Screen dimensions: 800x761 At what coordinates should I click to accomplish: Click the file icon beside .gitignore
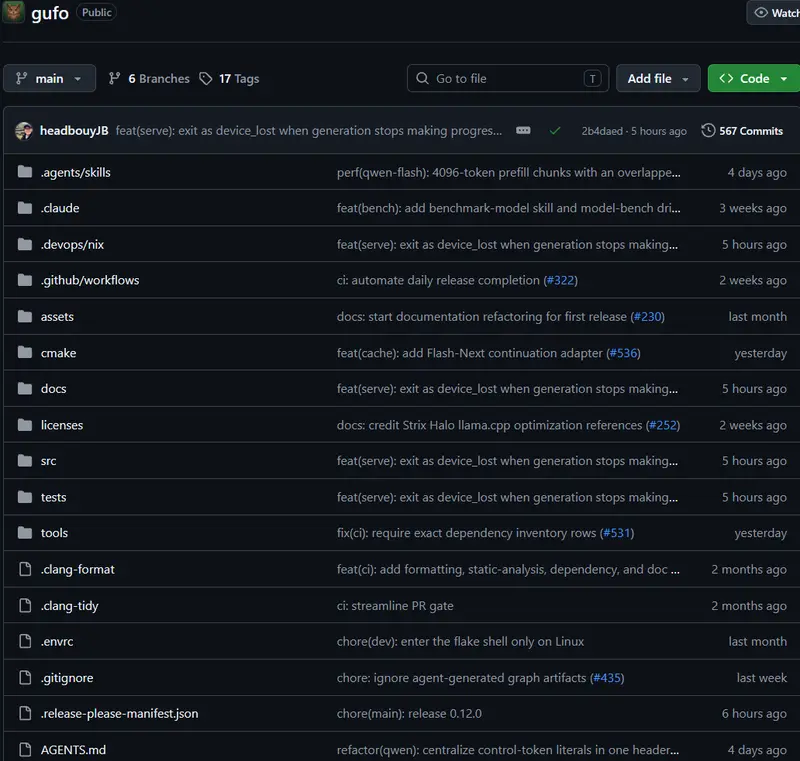click(25, 677)
